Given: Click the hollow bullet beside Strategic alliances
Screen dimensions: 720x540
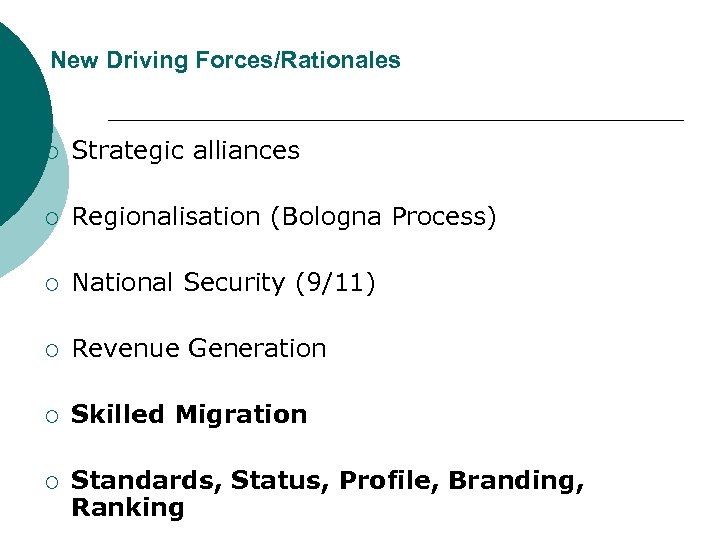Looking at the screenshot, I should (x=53, y=152).
